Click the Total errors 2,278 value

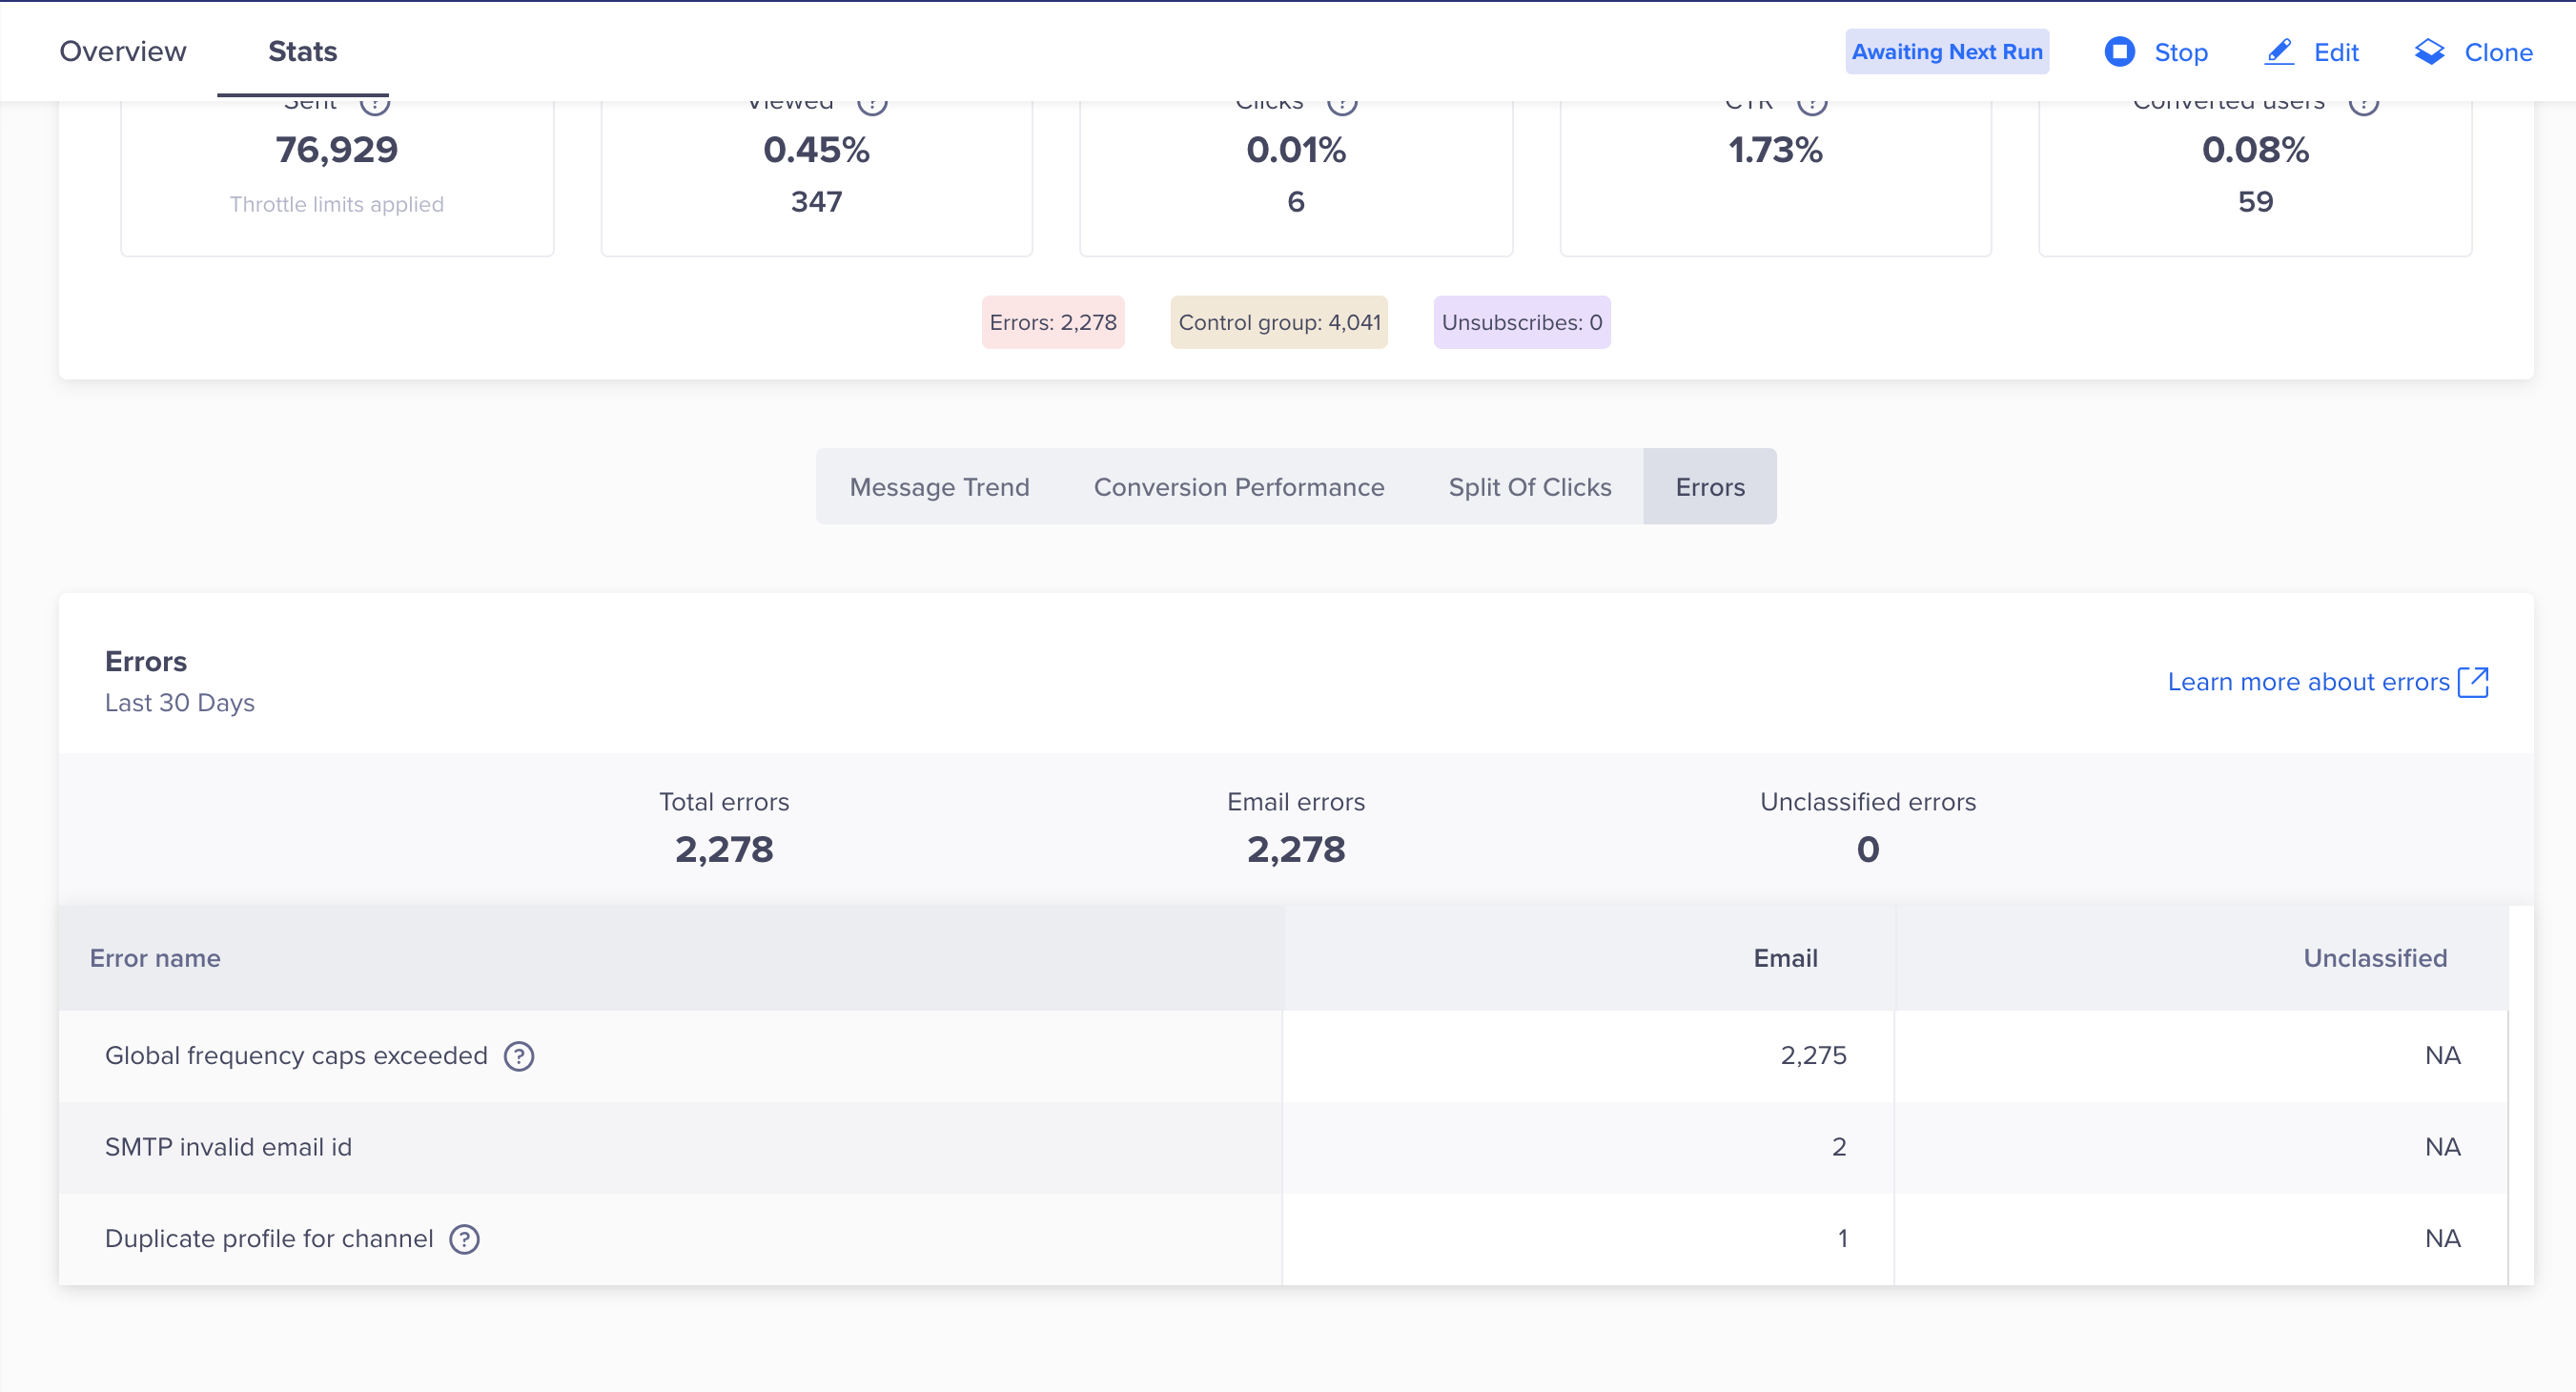point(724,849)
